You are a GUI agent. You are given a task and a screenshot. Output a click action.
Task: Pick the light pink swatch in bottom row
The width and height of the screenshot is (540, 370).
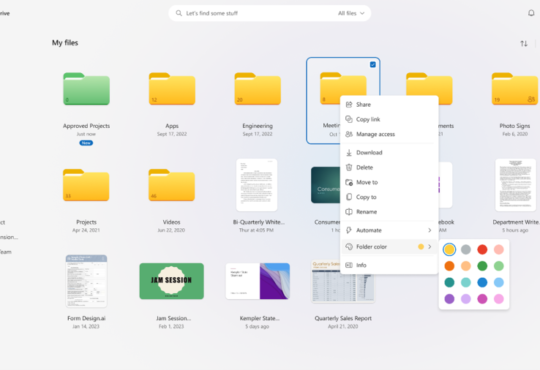coord(499,299)
